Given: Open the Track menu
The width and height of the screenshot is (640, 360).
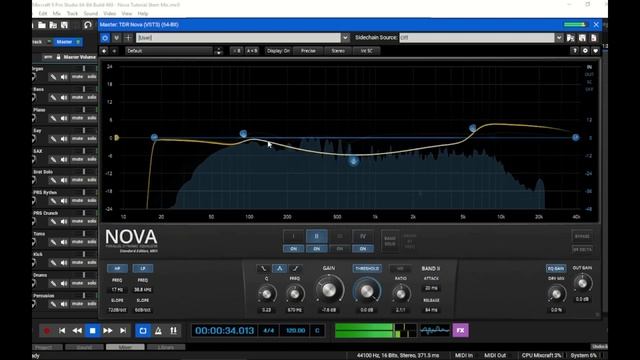Looking at the screenshot, I should (72, 13).
